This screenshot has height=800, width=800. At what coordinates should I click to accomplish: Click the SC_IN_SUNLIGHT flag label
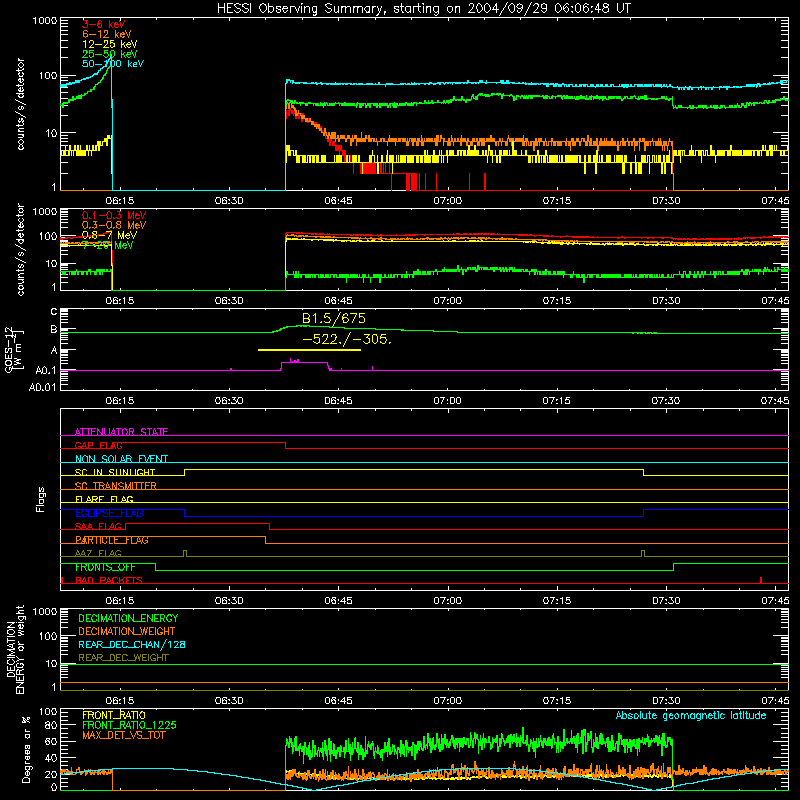(115, 472)
